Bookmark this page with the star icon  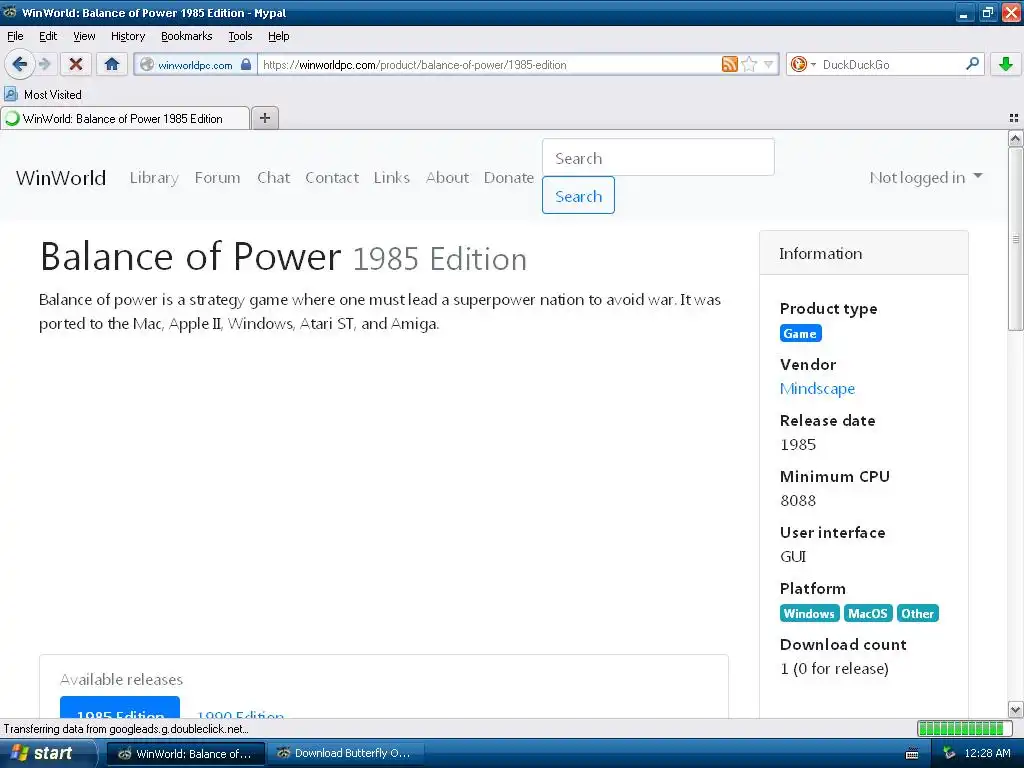click(749, 64)
